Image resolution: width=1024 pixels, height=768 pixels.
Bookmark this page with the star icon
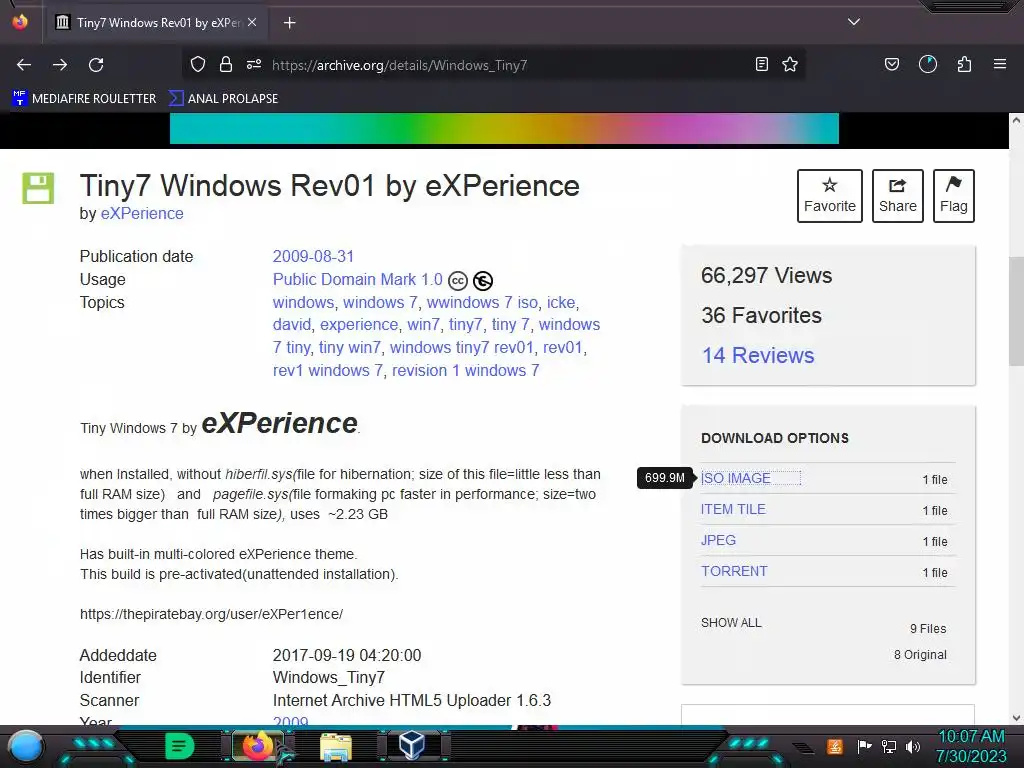point(790,64)
